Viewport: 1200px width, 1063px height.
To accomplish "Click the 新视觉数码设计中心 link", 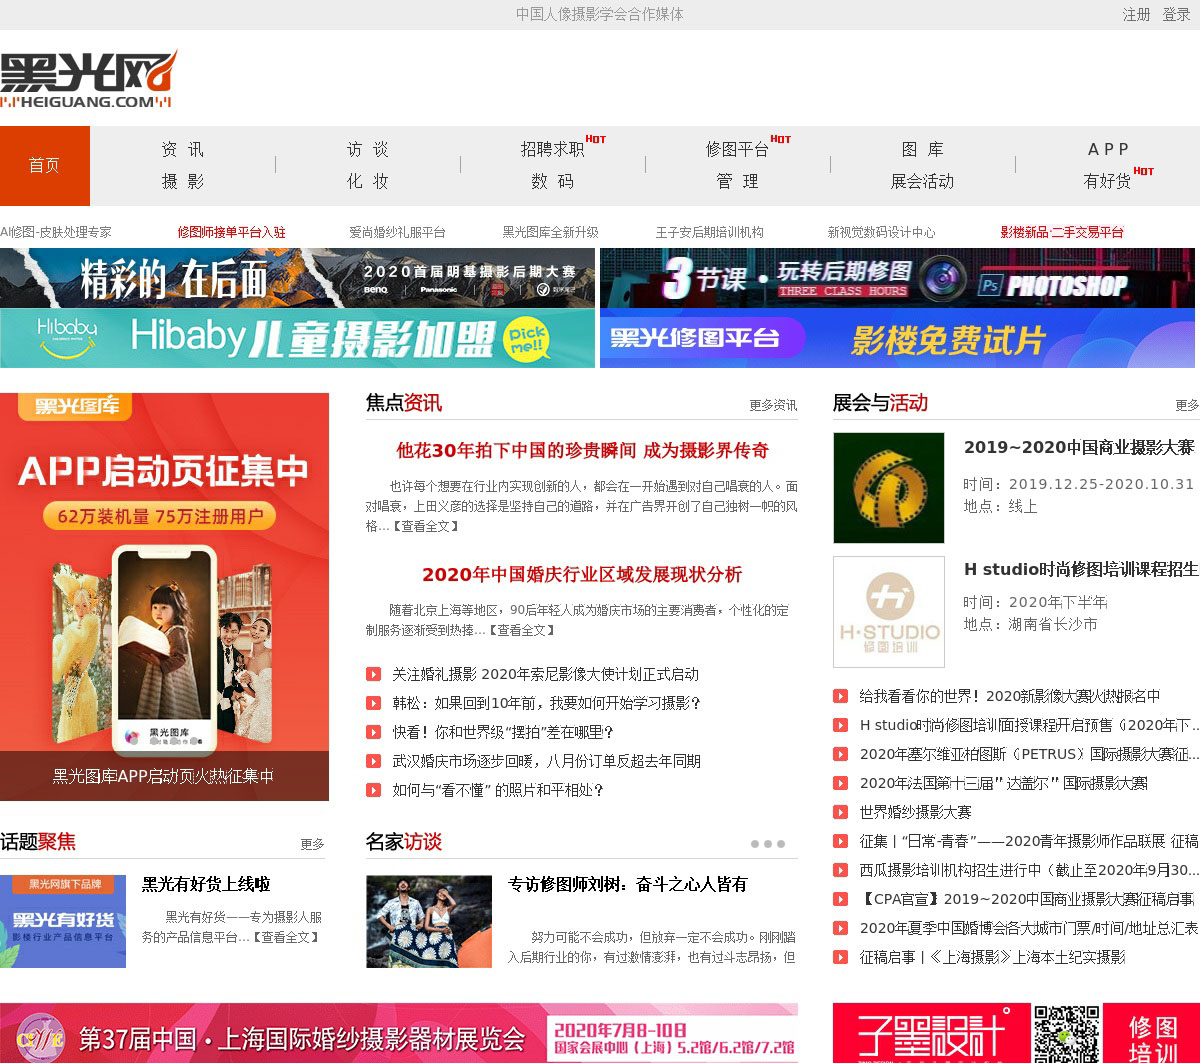I will coord(881,232).
